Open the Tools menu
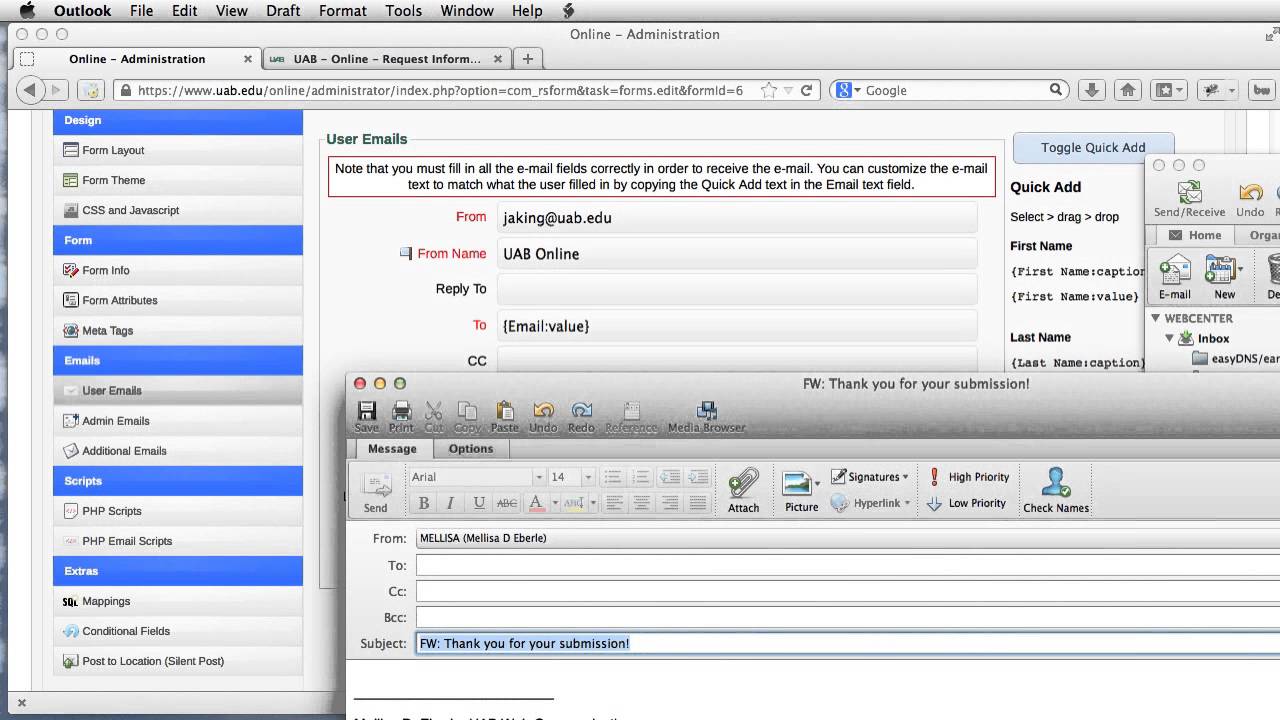 coord(403,11)
